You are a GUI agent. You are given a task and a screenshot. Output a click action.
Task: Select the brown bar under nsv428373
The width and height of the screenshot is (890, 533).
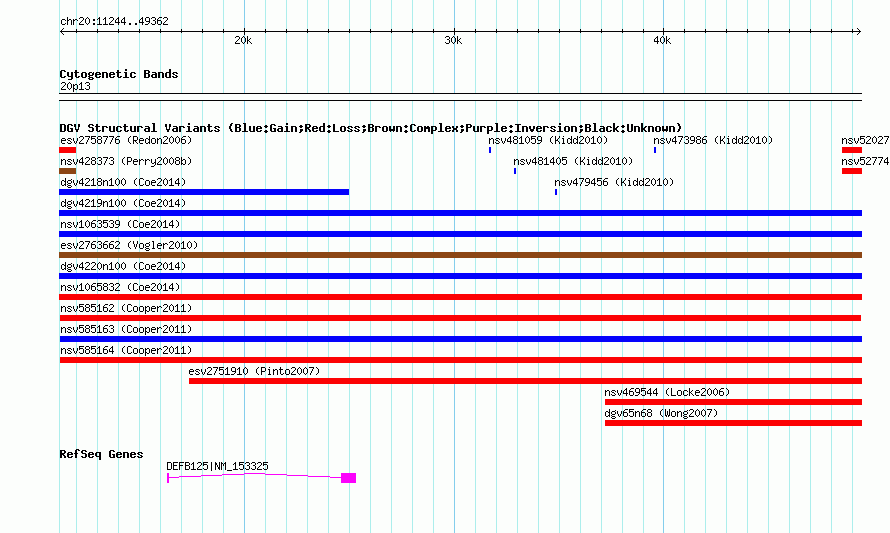tap(68, 171)
